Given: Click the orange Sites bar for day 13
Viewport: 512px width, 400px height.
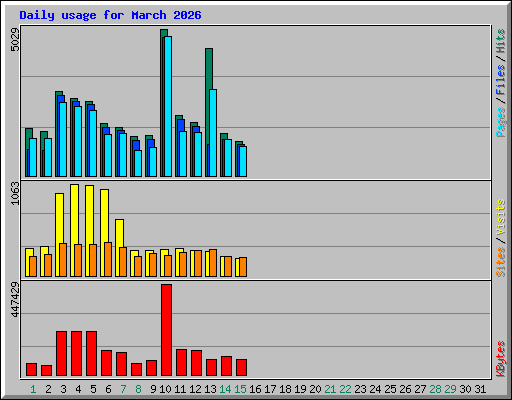Looking at the screenshot, I should [x=213, y=263].
